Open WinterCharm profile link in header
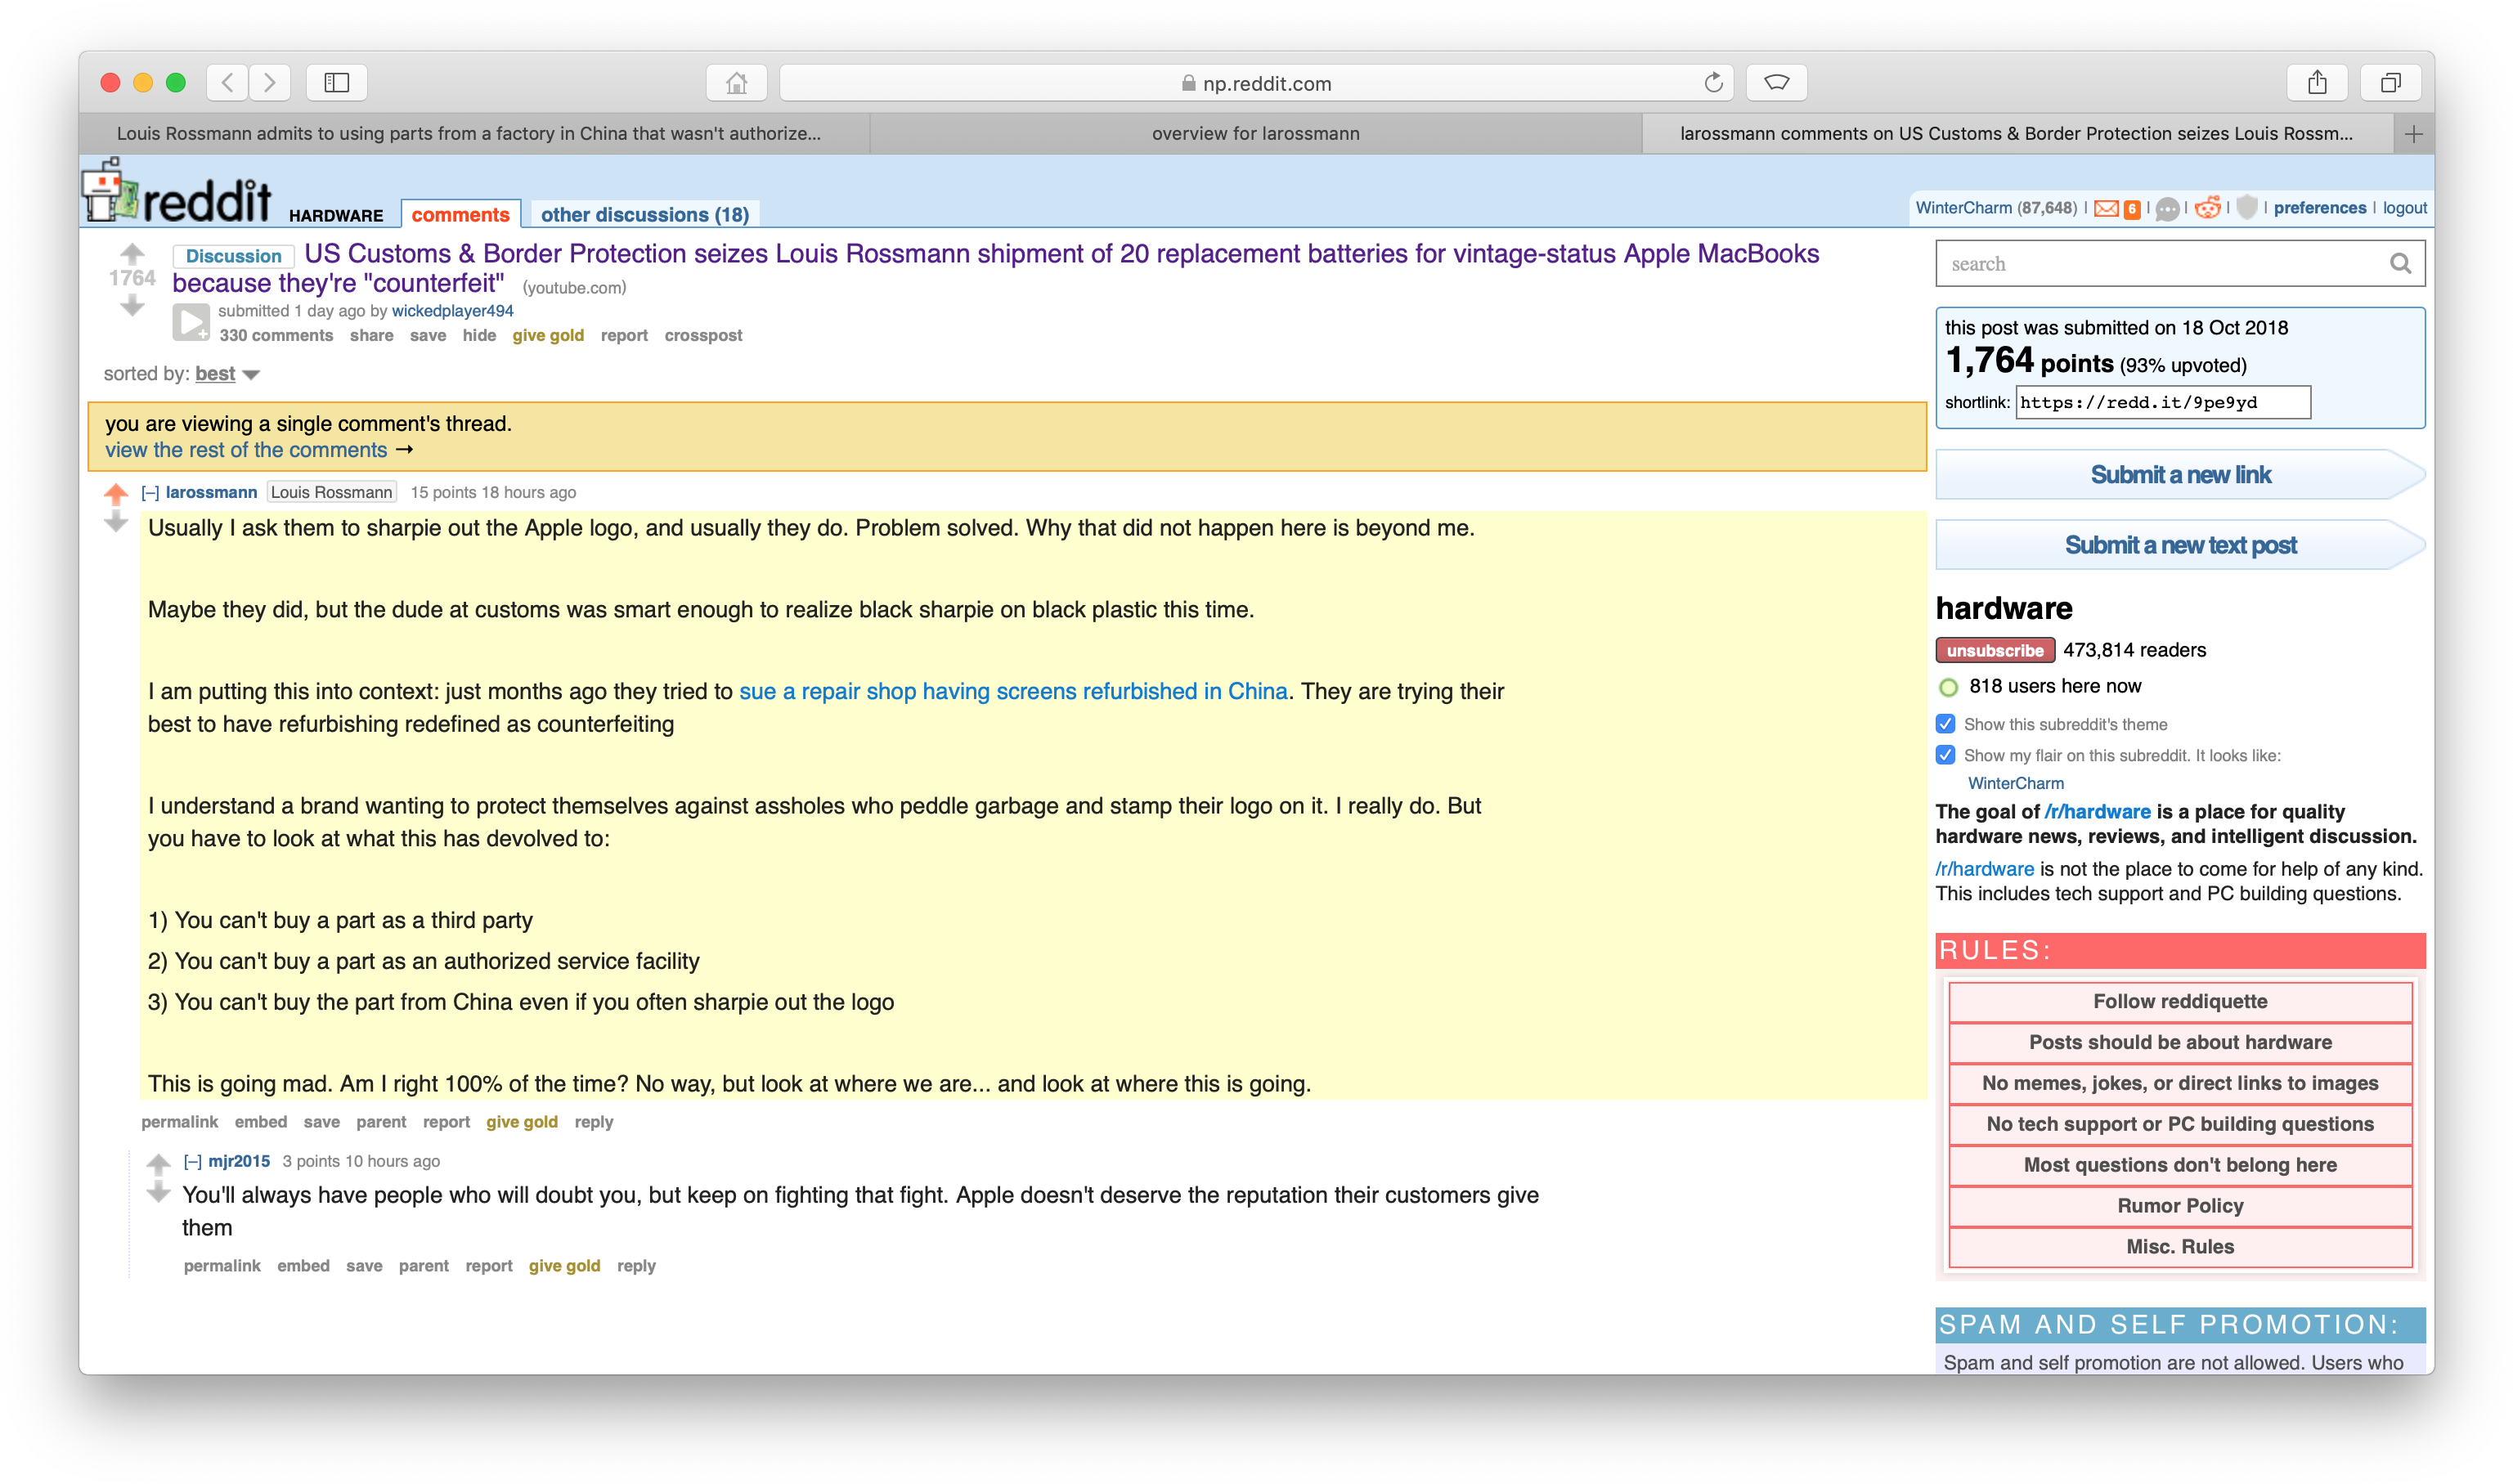This screenshot has width=2513, height=1484. click(x=1963, y=208)
